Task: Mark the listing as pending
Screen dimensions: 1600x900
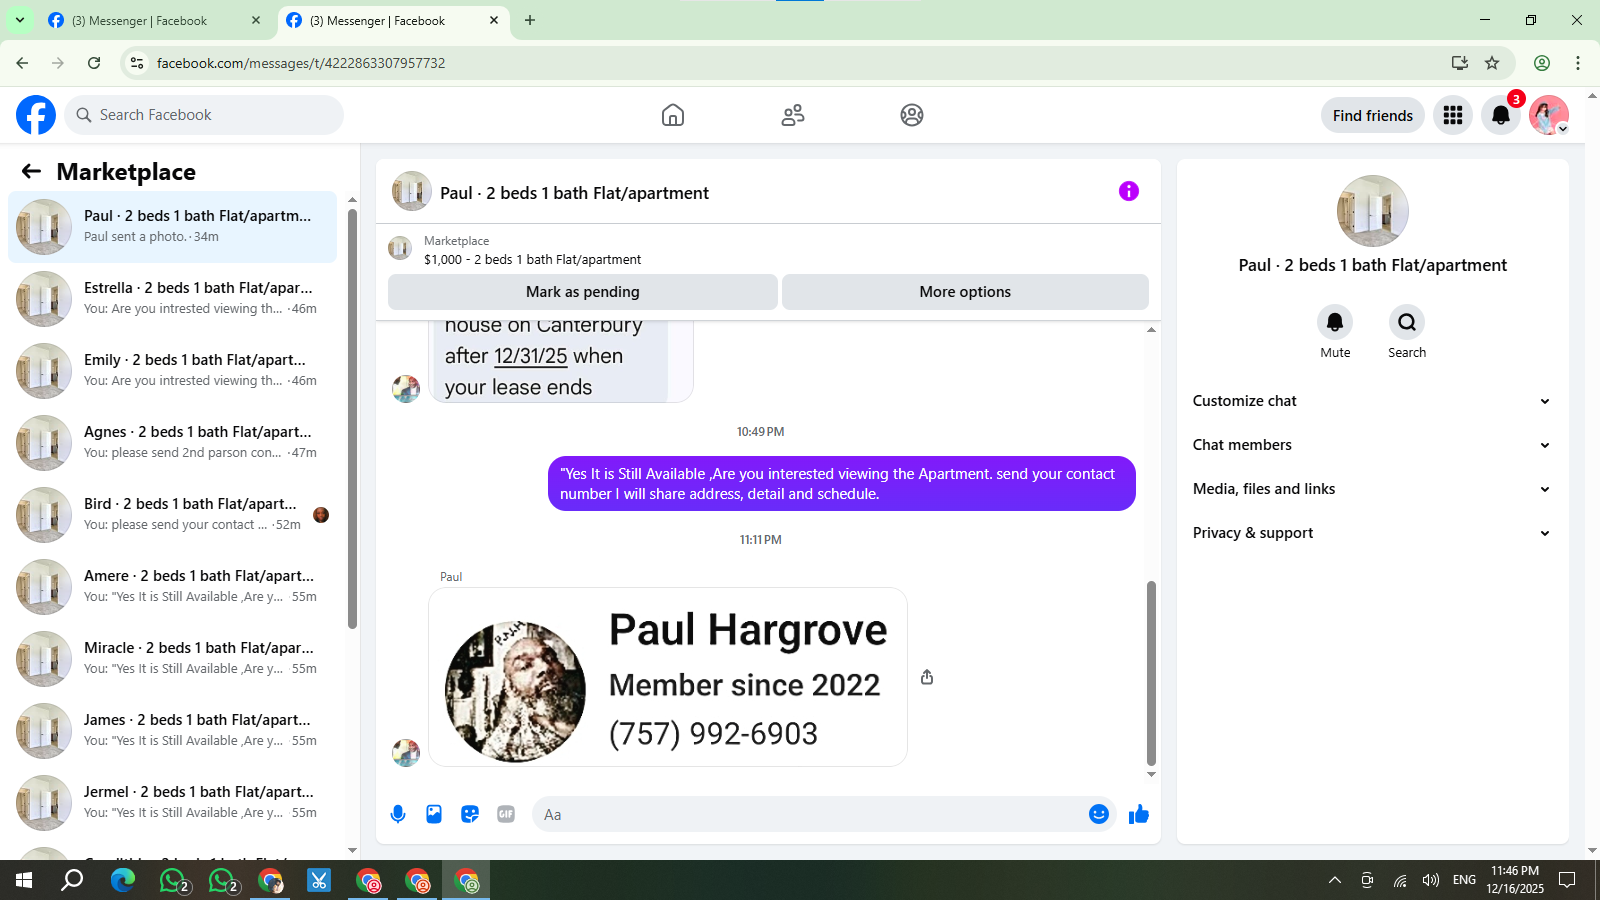Action: click(583, 292)
